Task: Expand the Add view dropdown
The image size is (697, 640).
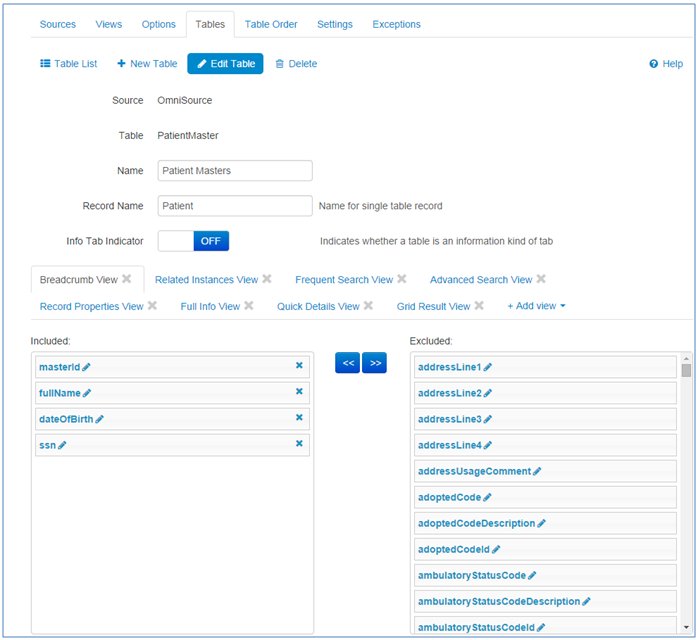Action: (536, 306)
